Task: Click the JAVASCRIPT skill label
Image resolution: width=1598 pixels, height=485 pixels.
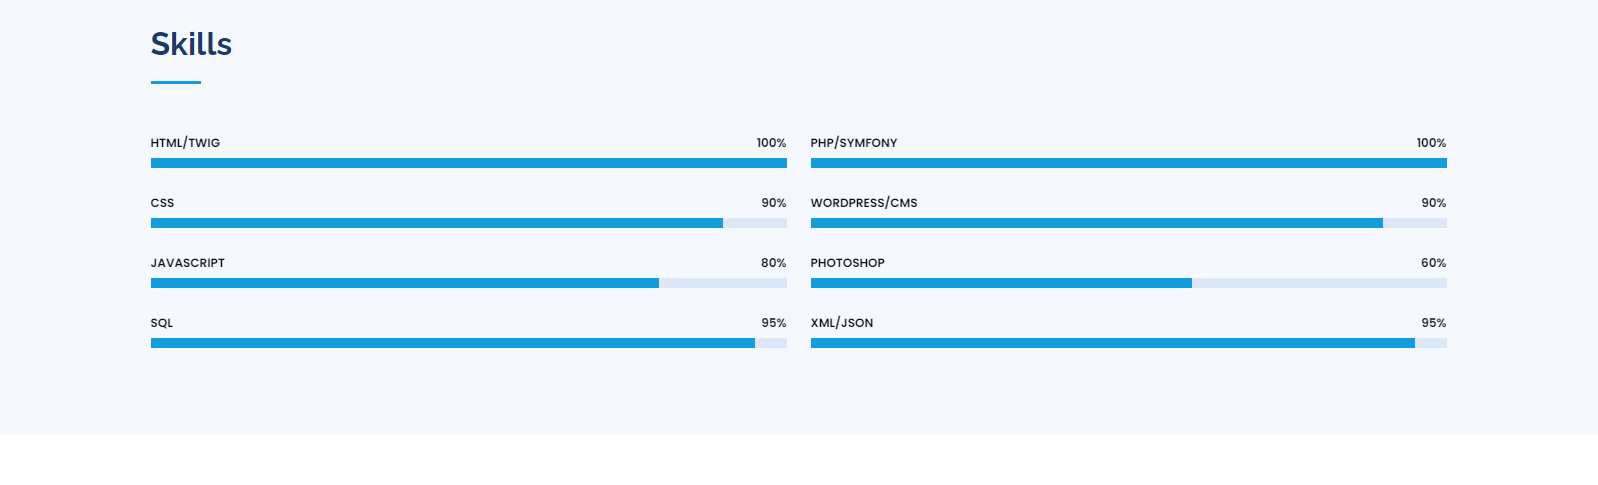Action: [188, 263]
